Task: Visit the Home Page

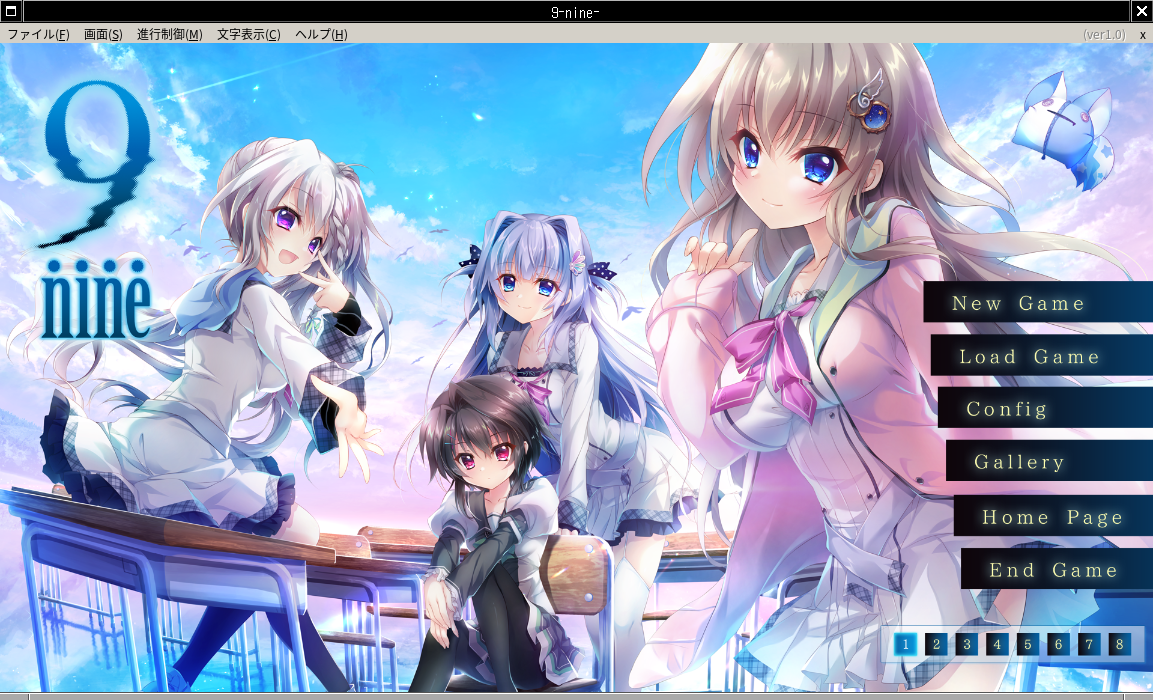Action: (x=1053, y=516)
